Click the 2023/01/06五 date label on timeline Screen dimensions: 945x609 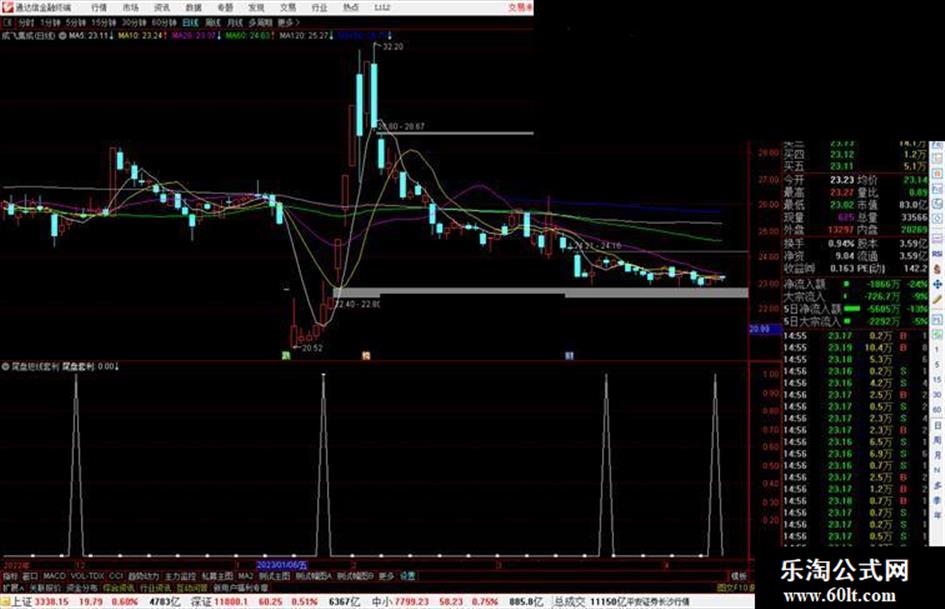tap(282, 565)
